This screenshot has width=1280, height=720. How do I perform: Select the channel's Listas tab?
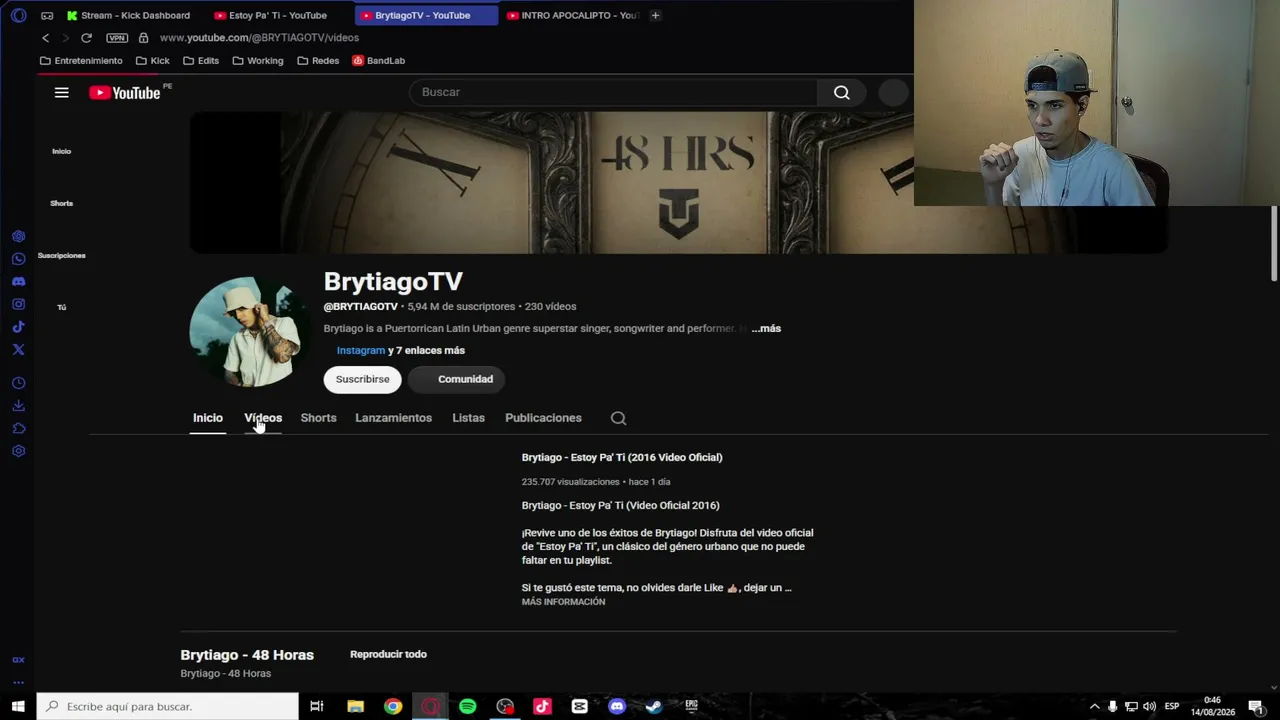(468, 418)
